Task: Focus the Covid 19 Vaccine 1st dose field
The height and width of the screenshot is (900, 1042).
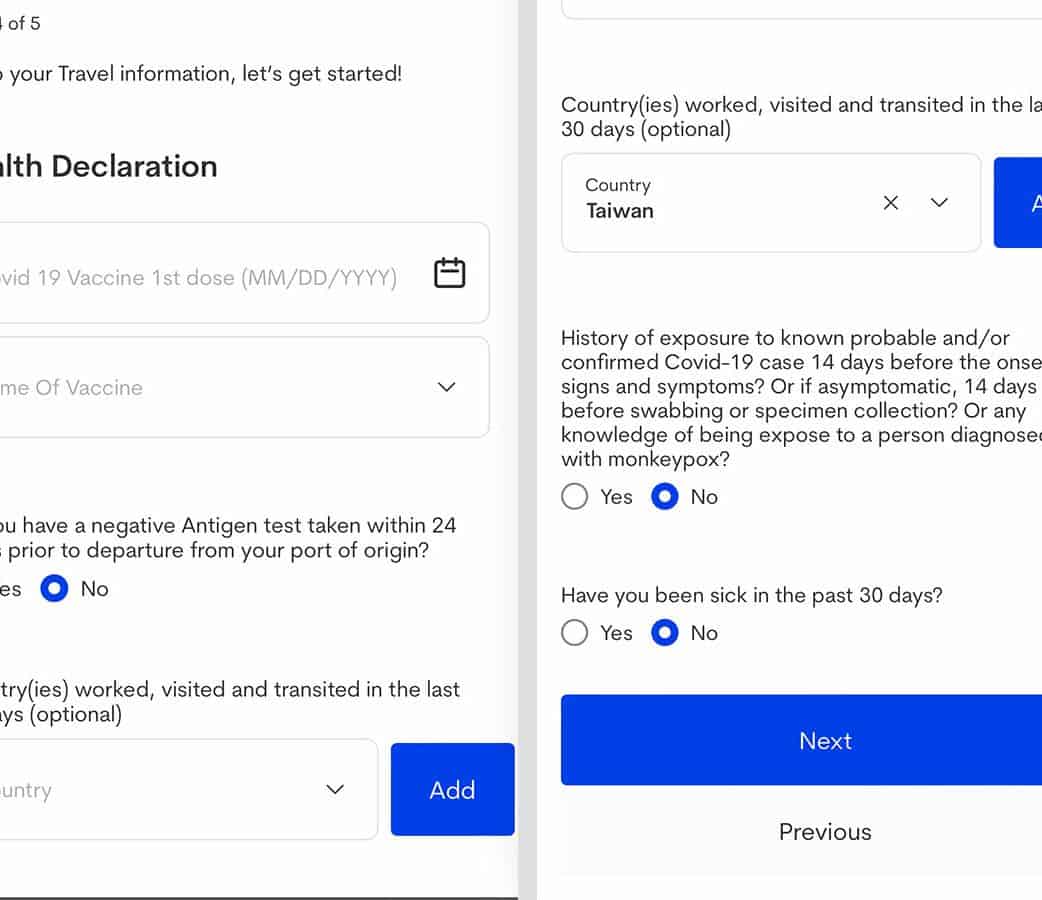Action: (x=200, y=278)
